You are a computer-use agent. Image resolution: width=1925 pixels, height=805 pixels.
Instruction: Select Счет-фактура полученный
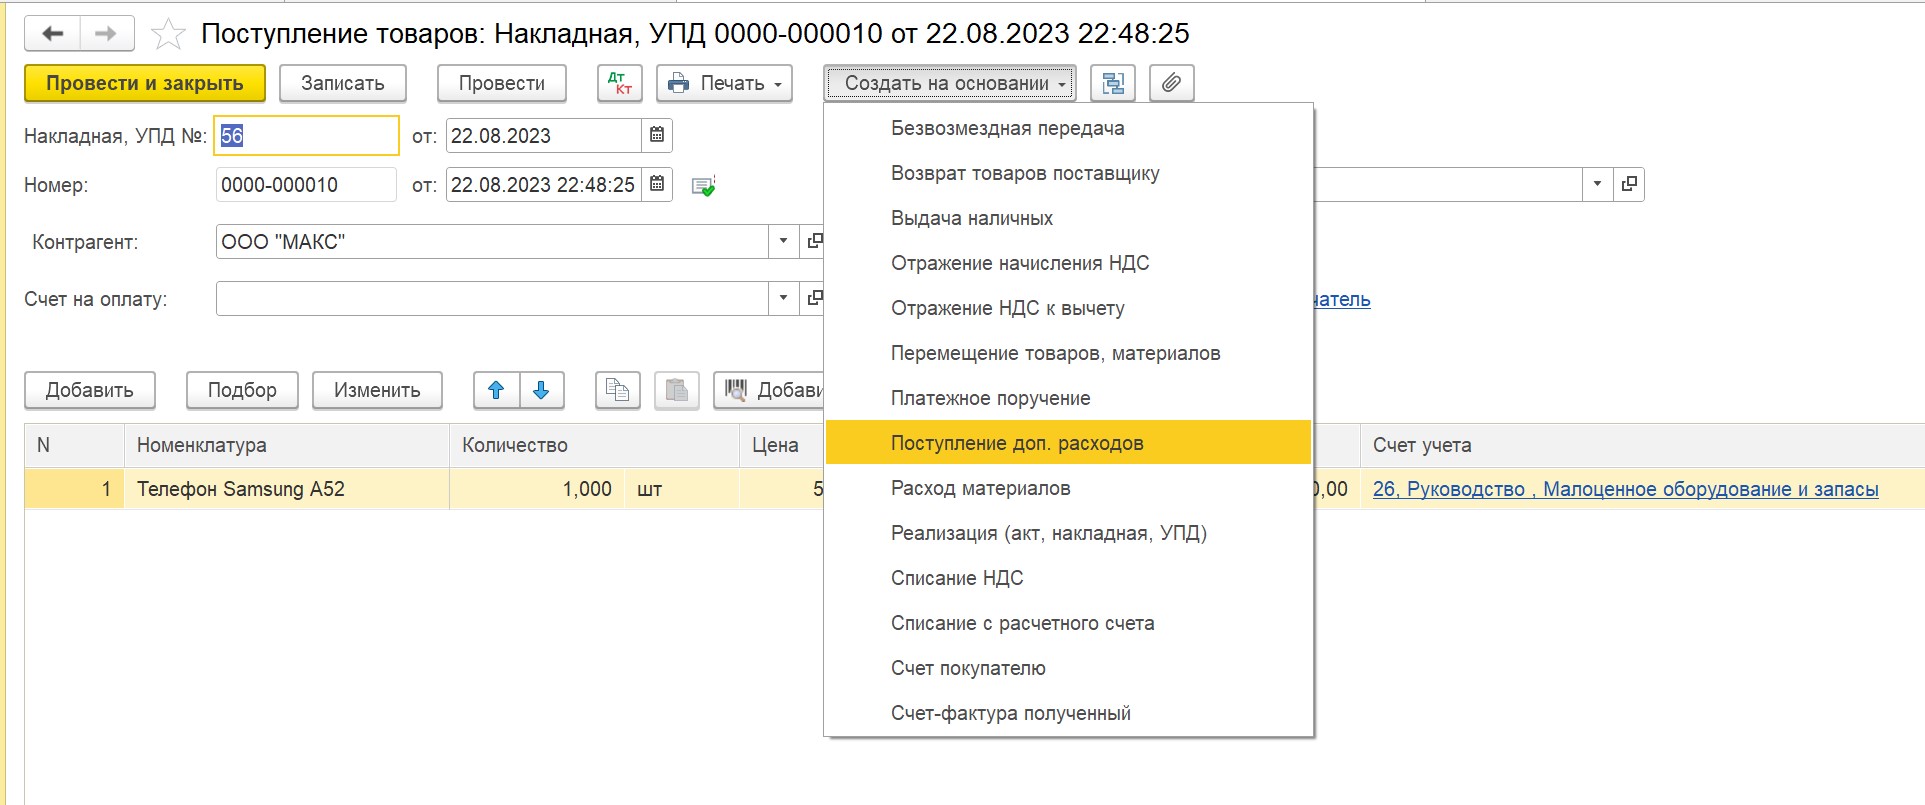pos(1068,713)
